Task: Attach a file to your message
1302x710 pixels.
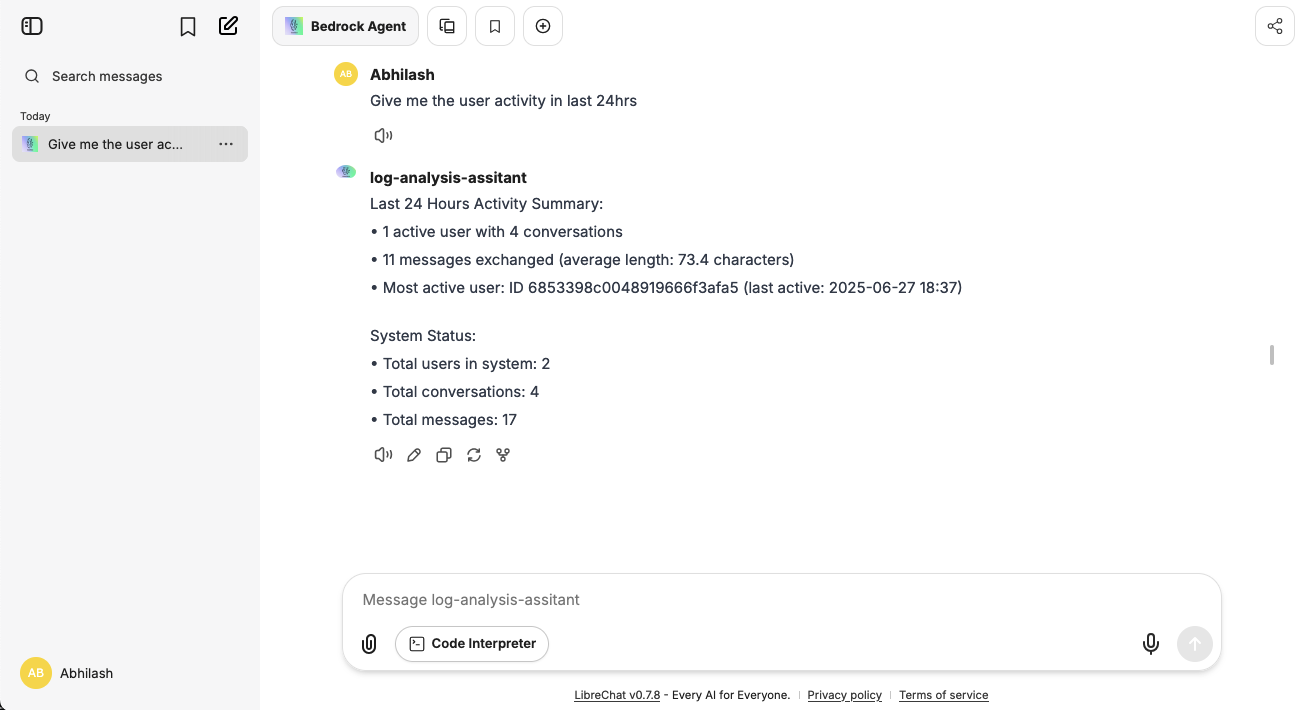Action: 369,643
